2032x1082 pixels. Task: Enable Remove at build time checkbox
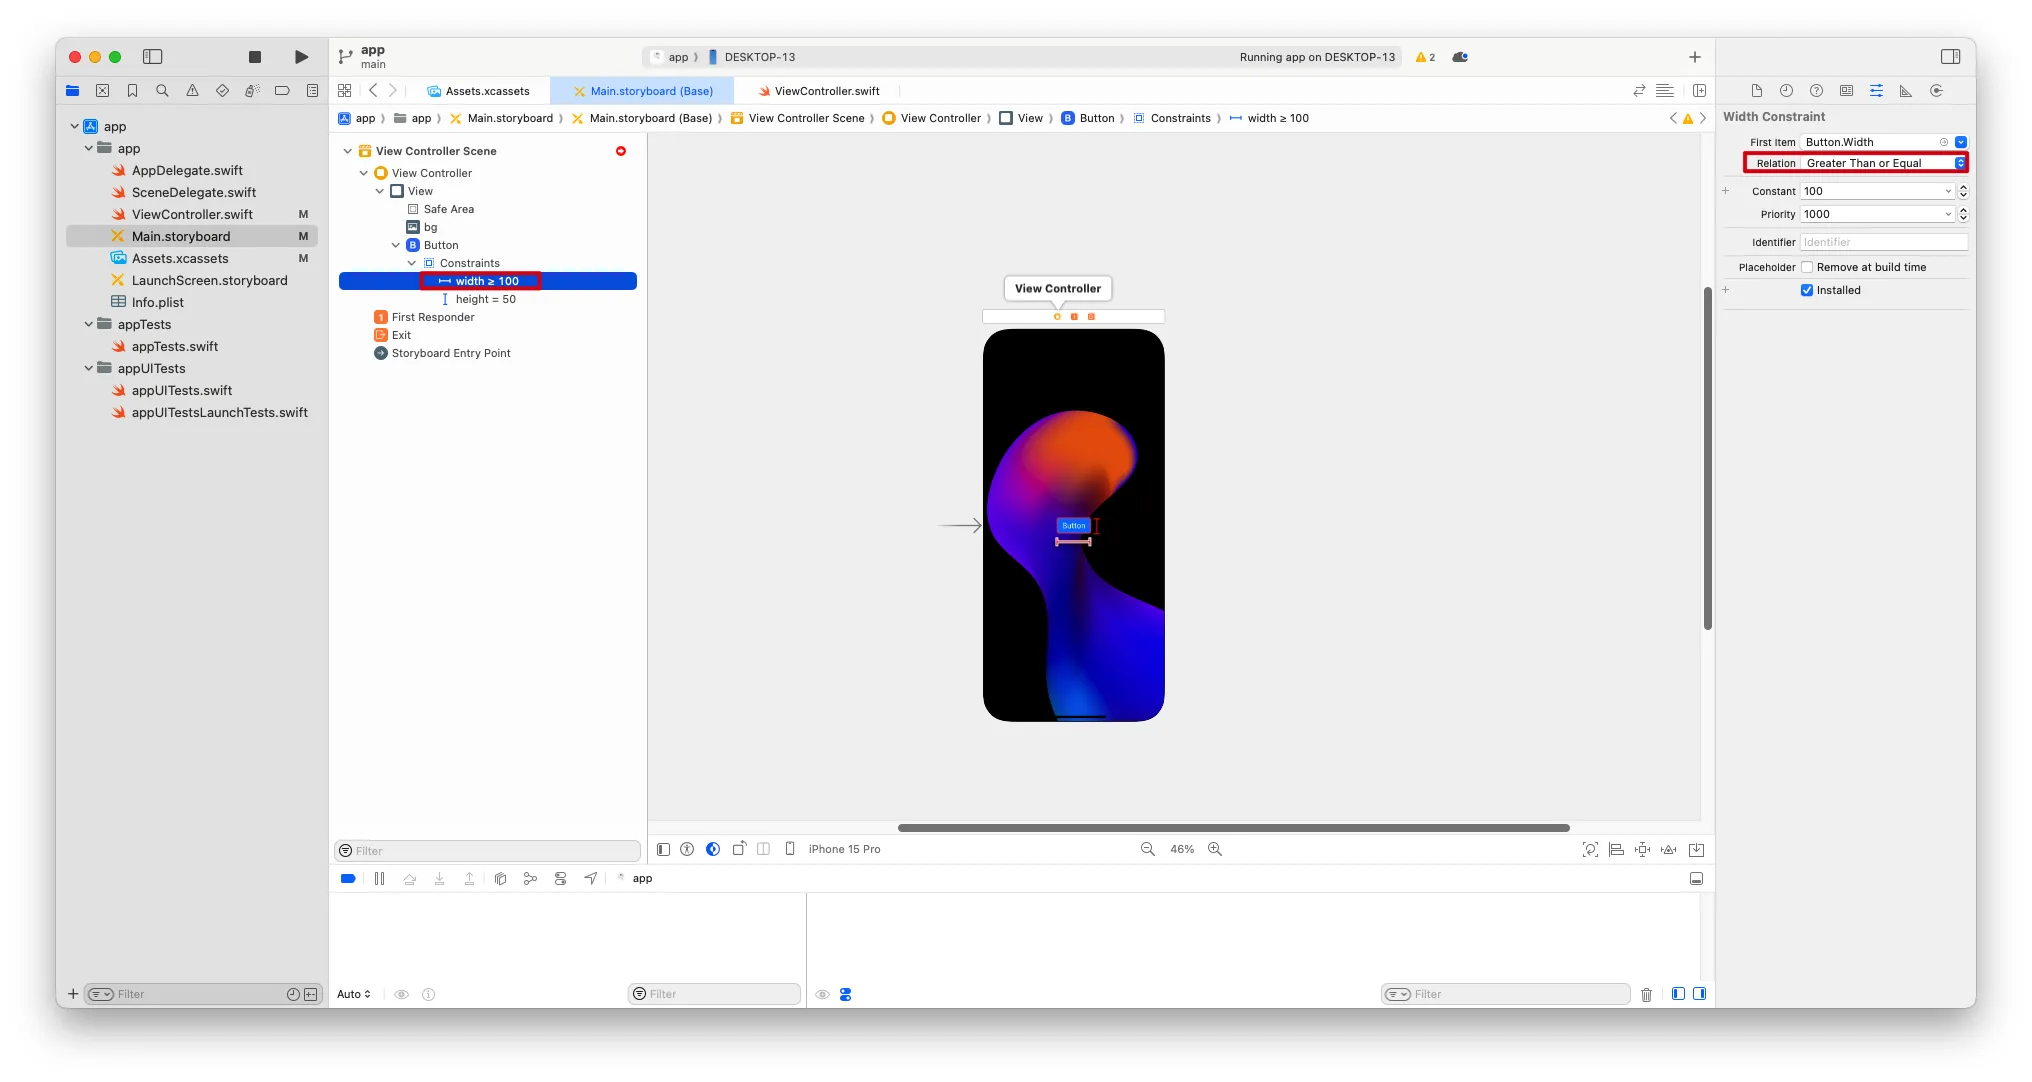click(1807, 267)
